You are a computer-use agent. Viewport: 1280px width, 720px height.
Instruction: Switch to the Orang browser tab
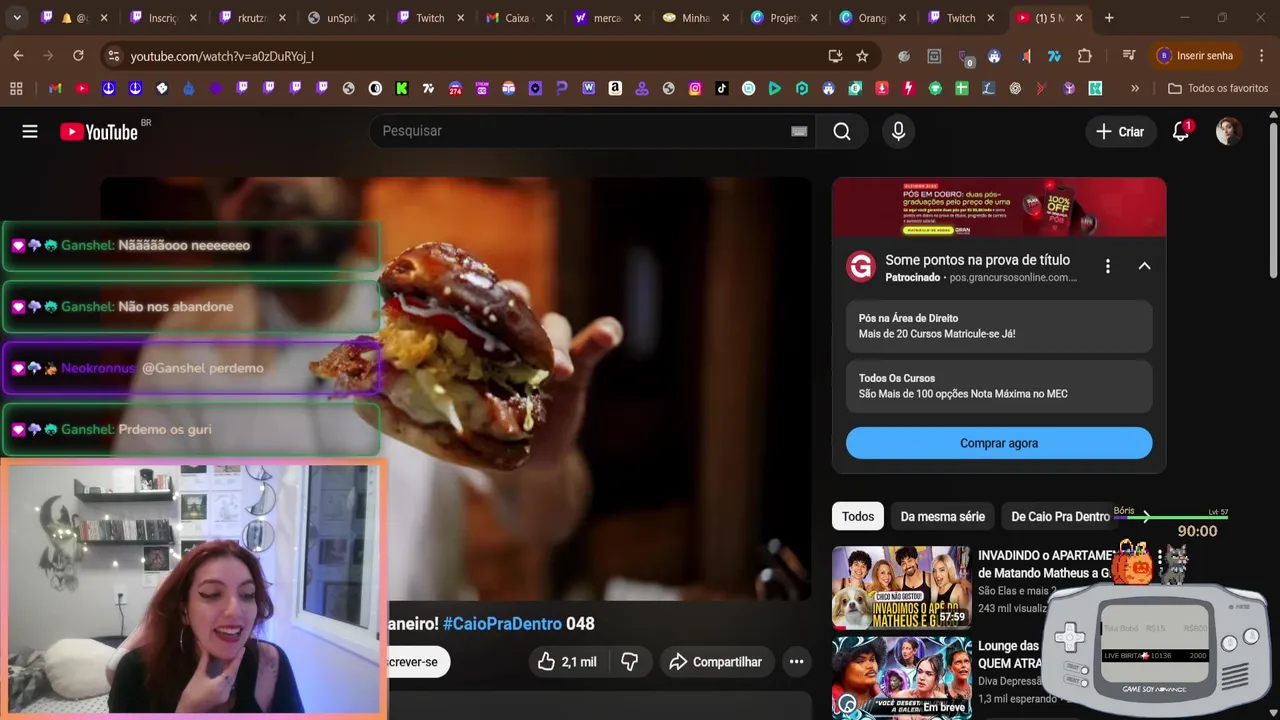click(x=871, y=18)
